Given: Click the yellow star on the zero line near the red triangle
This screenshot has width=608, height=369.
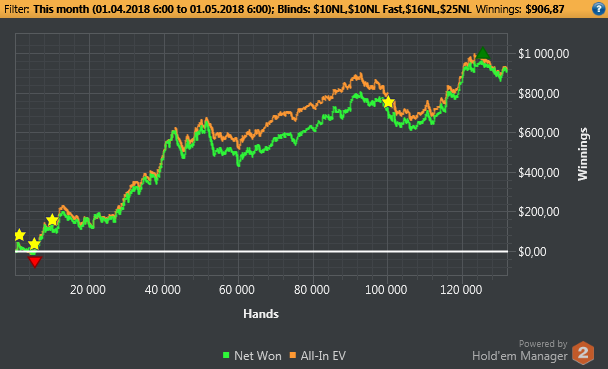Looking at the screenshot, I should point(34,244).
